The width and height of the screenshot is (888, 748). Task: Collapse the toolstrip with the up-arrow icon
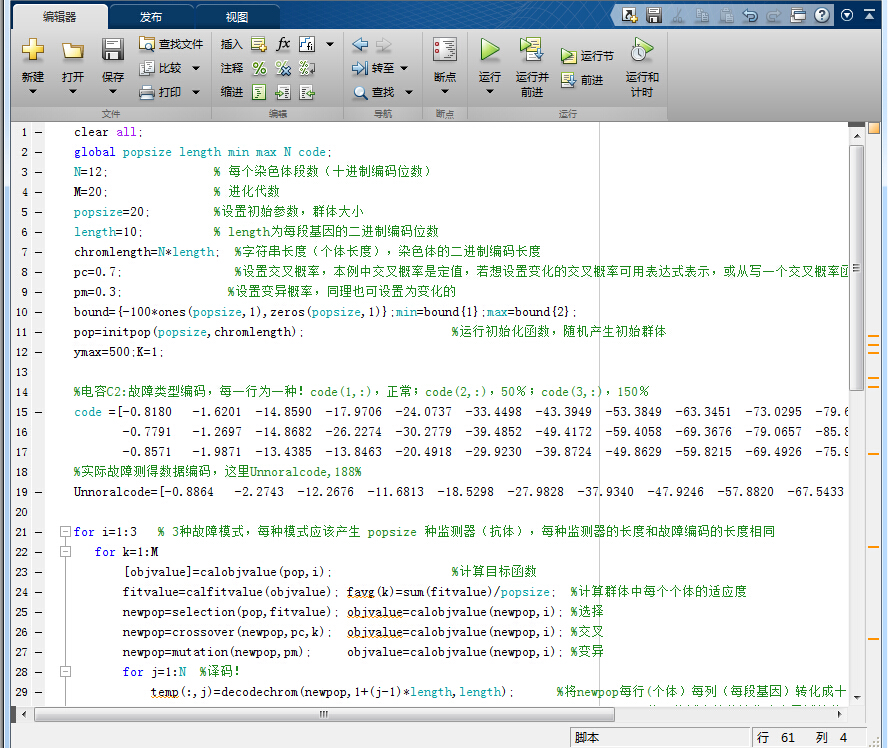click(869, 15)
